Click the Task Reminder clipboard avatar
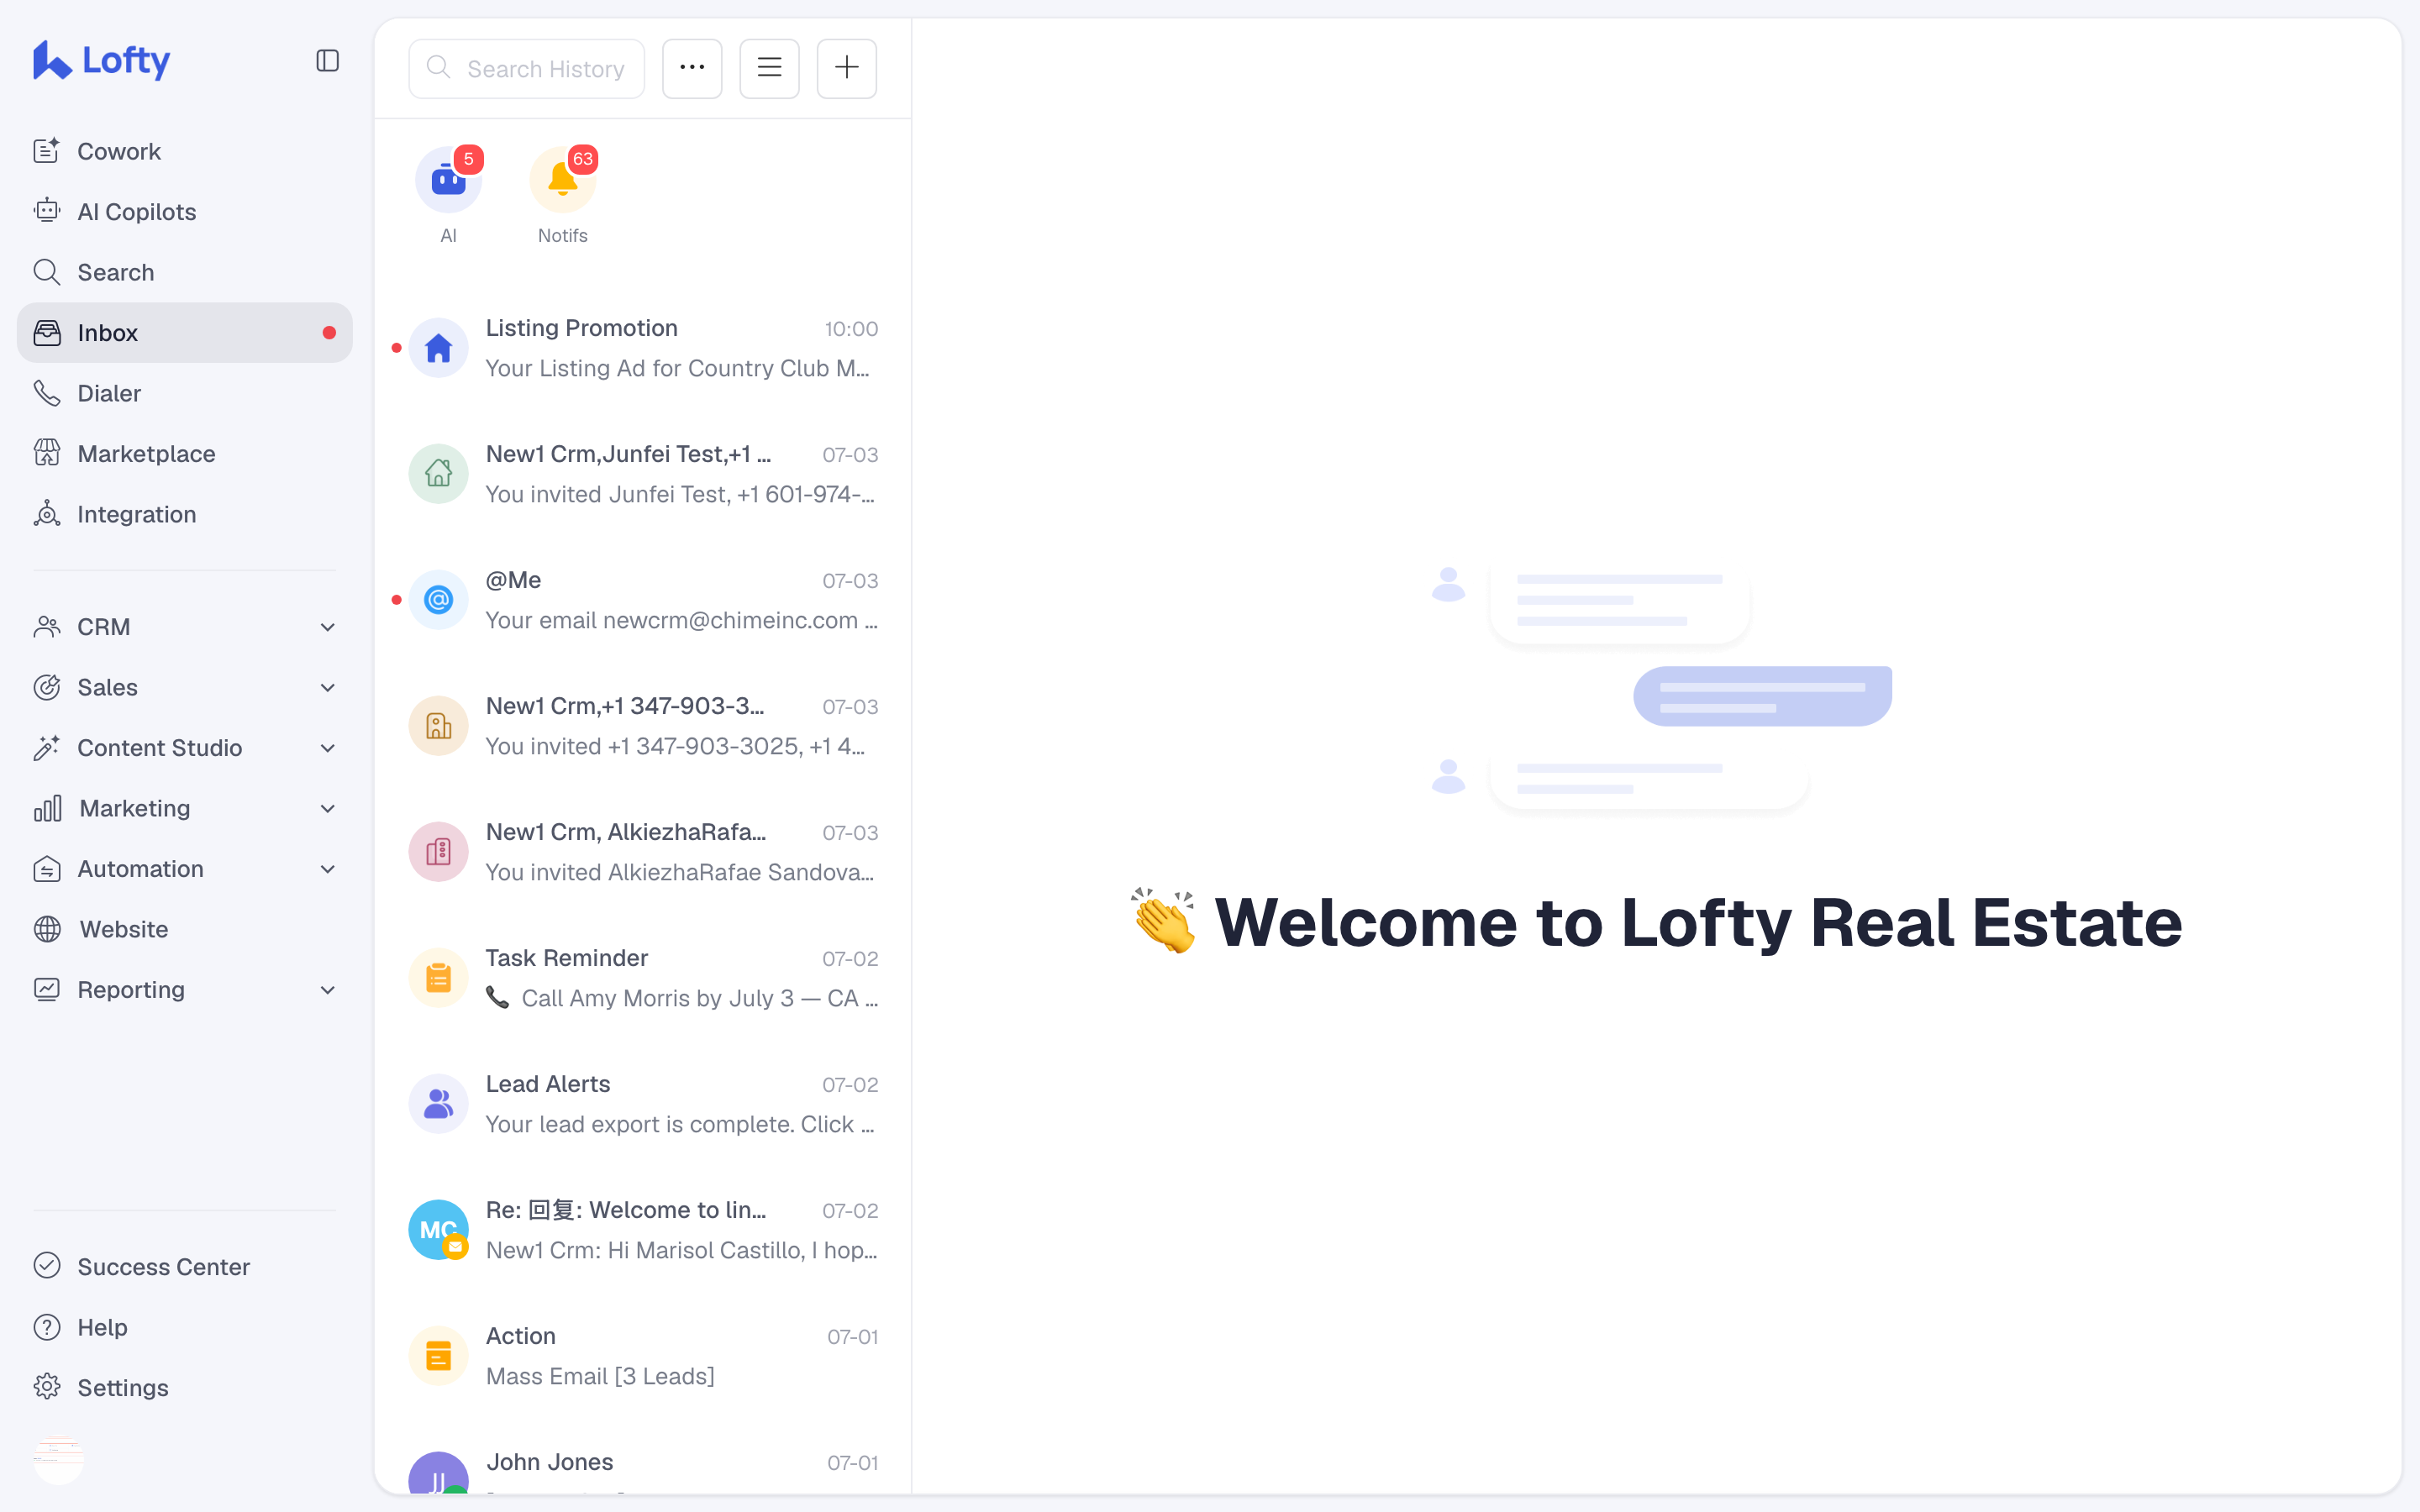 438,978
